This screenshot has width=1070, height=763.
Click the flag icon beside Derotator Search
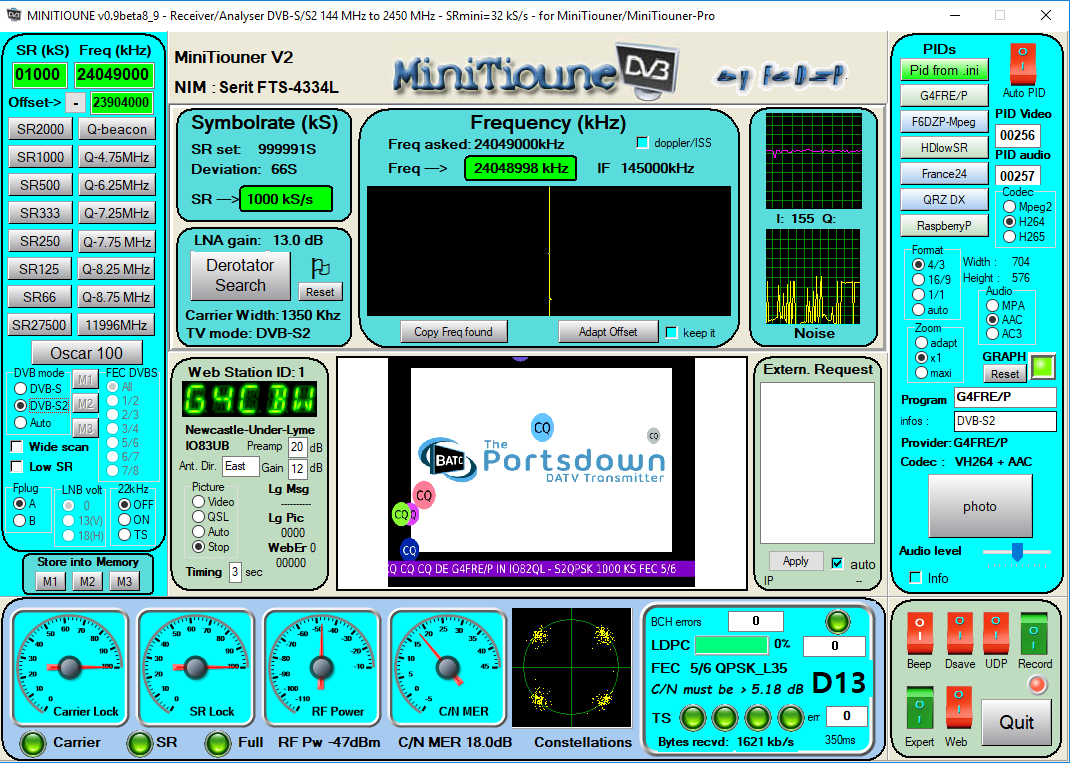point(320,267)
